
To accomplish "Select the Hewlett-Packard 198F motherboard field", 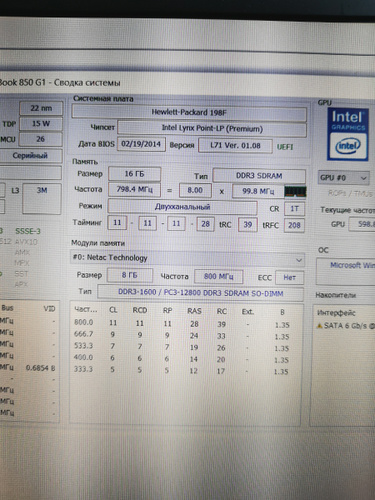I will (189, 112).
